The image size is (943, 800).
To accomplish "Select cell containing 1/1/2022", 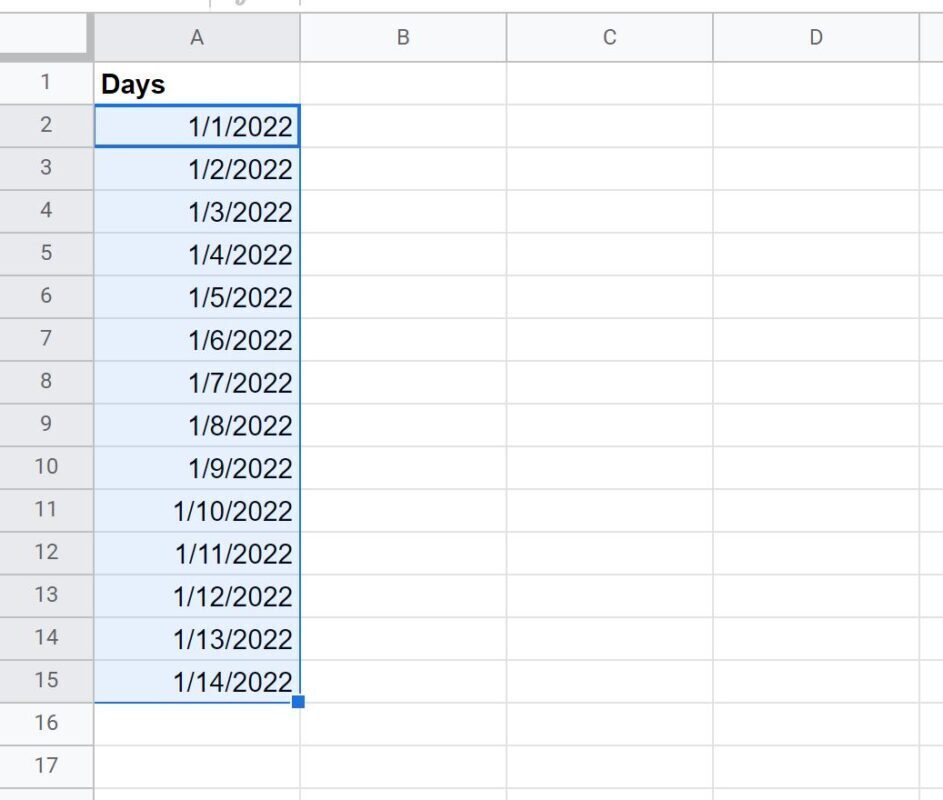I will (197, 126).
